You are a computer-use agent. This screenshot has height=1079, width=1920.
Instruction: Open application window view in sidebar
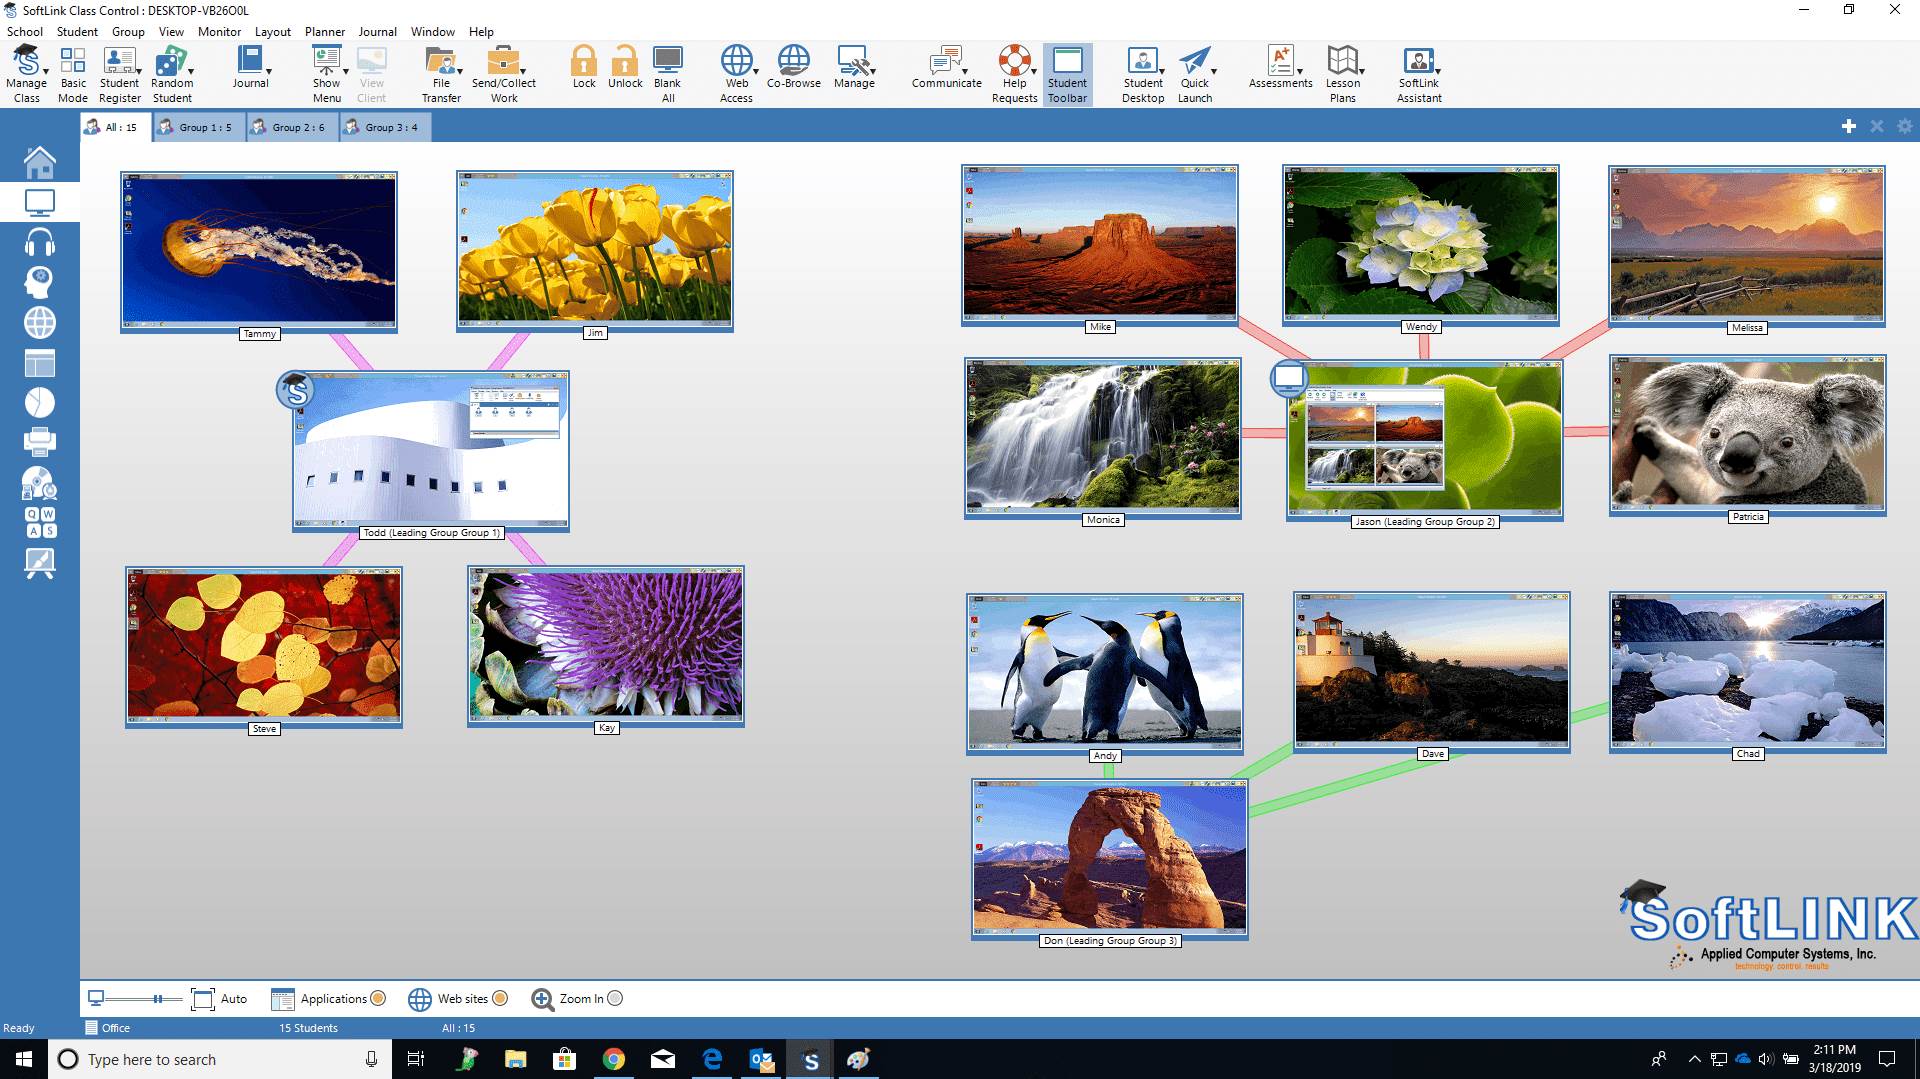(40, 363)
